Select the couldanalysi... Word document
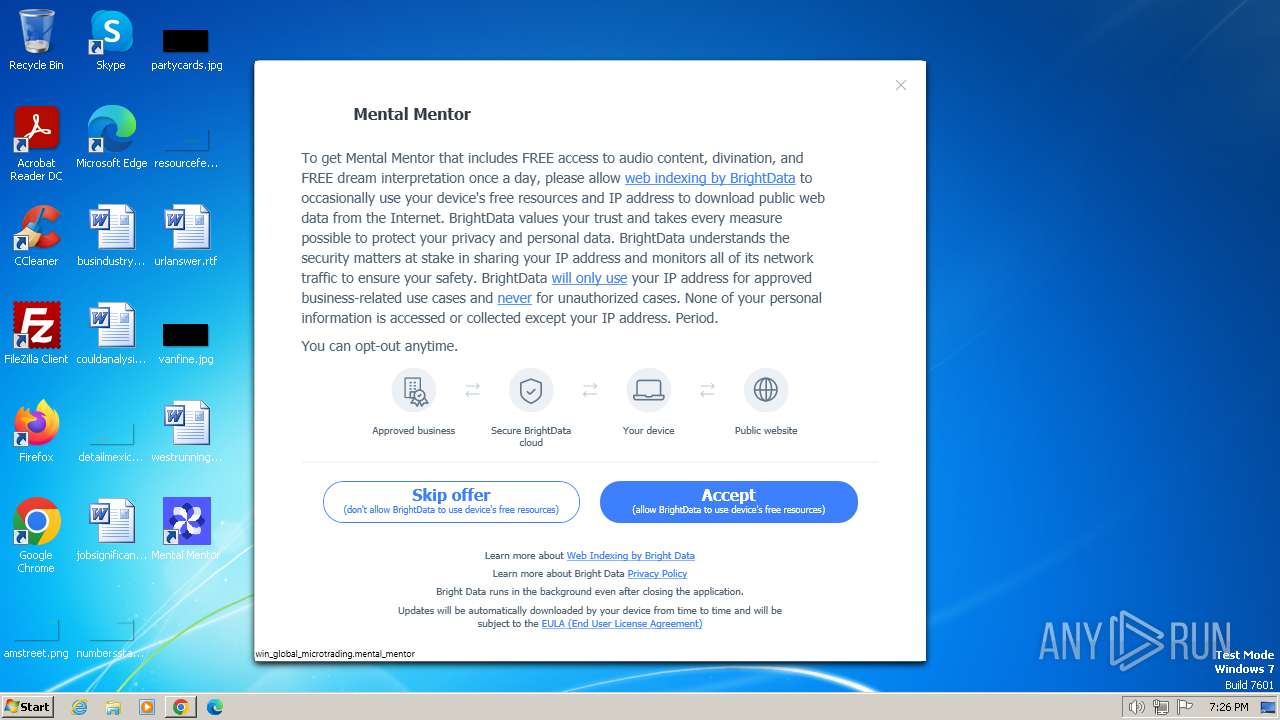This screenshot has height=720, width=1280. (111, 334)
